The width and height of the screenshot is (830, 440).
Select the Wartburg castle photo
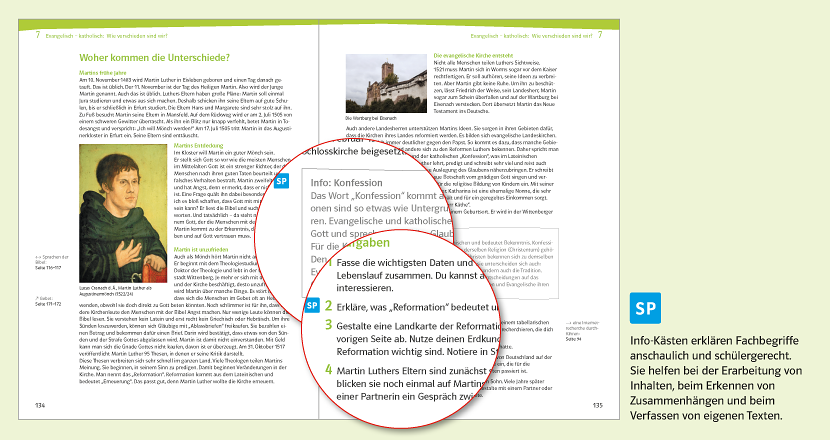386,83
